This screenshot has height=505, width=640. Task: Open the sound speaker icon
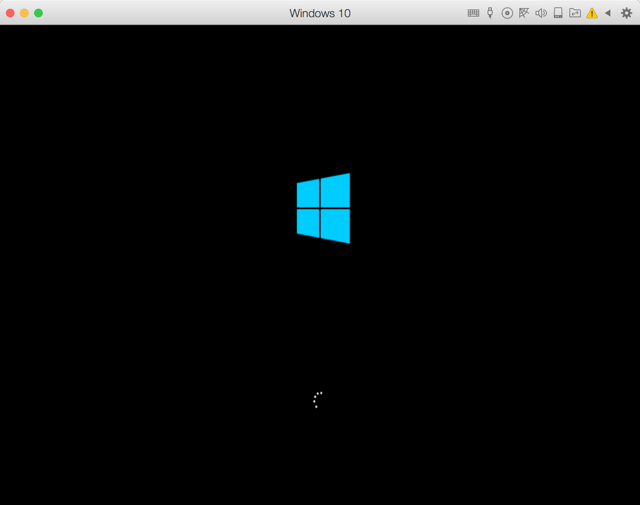point(541,13)
